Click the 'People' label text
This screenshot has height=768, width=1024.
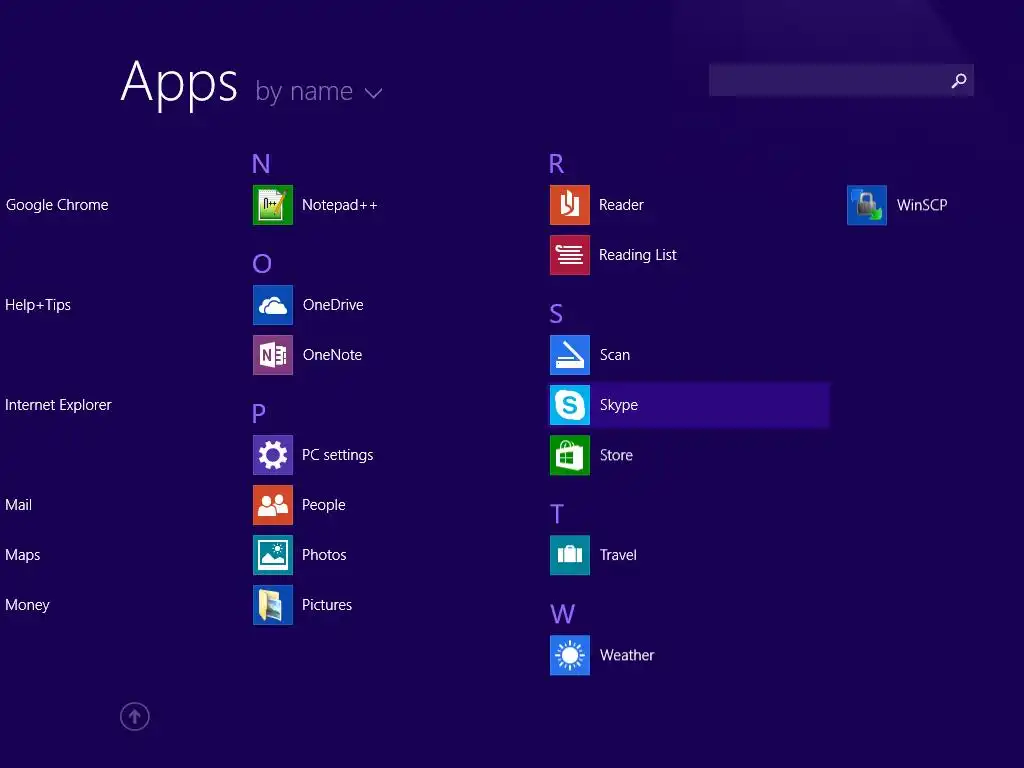(x=323, y=505)
